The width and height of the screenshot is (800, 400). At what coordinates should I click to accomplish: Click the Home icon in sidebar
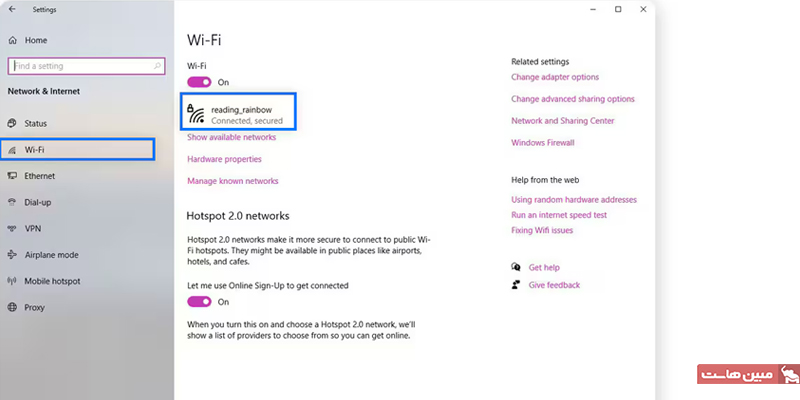(12, 40)
